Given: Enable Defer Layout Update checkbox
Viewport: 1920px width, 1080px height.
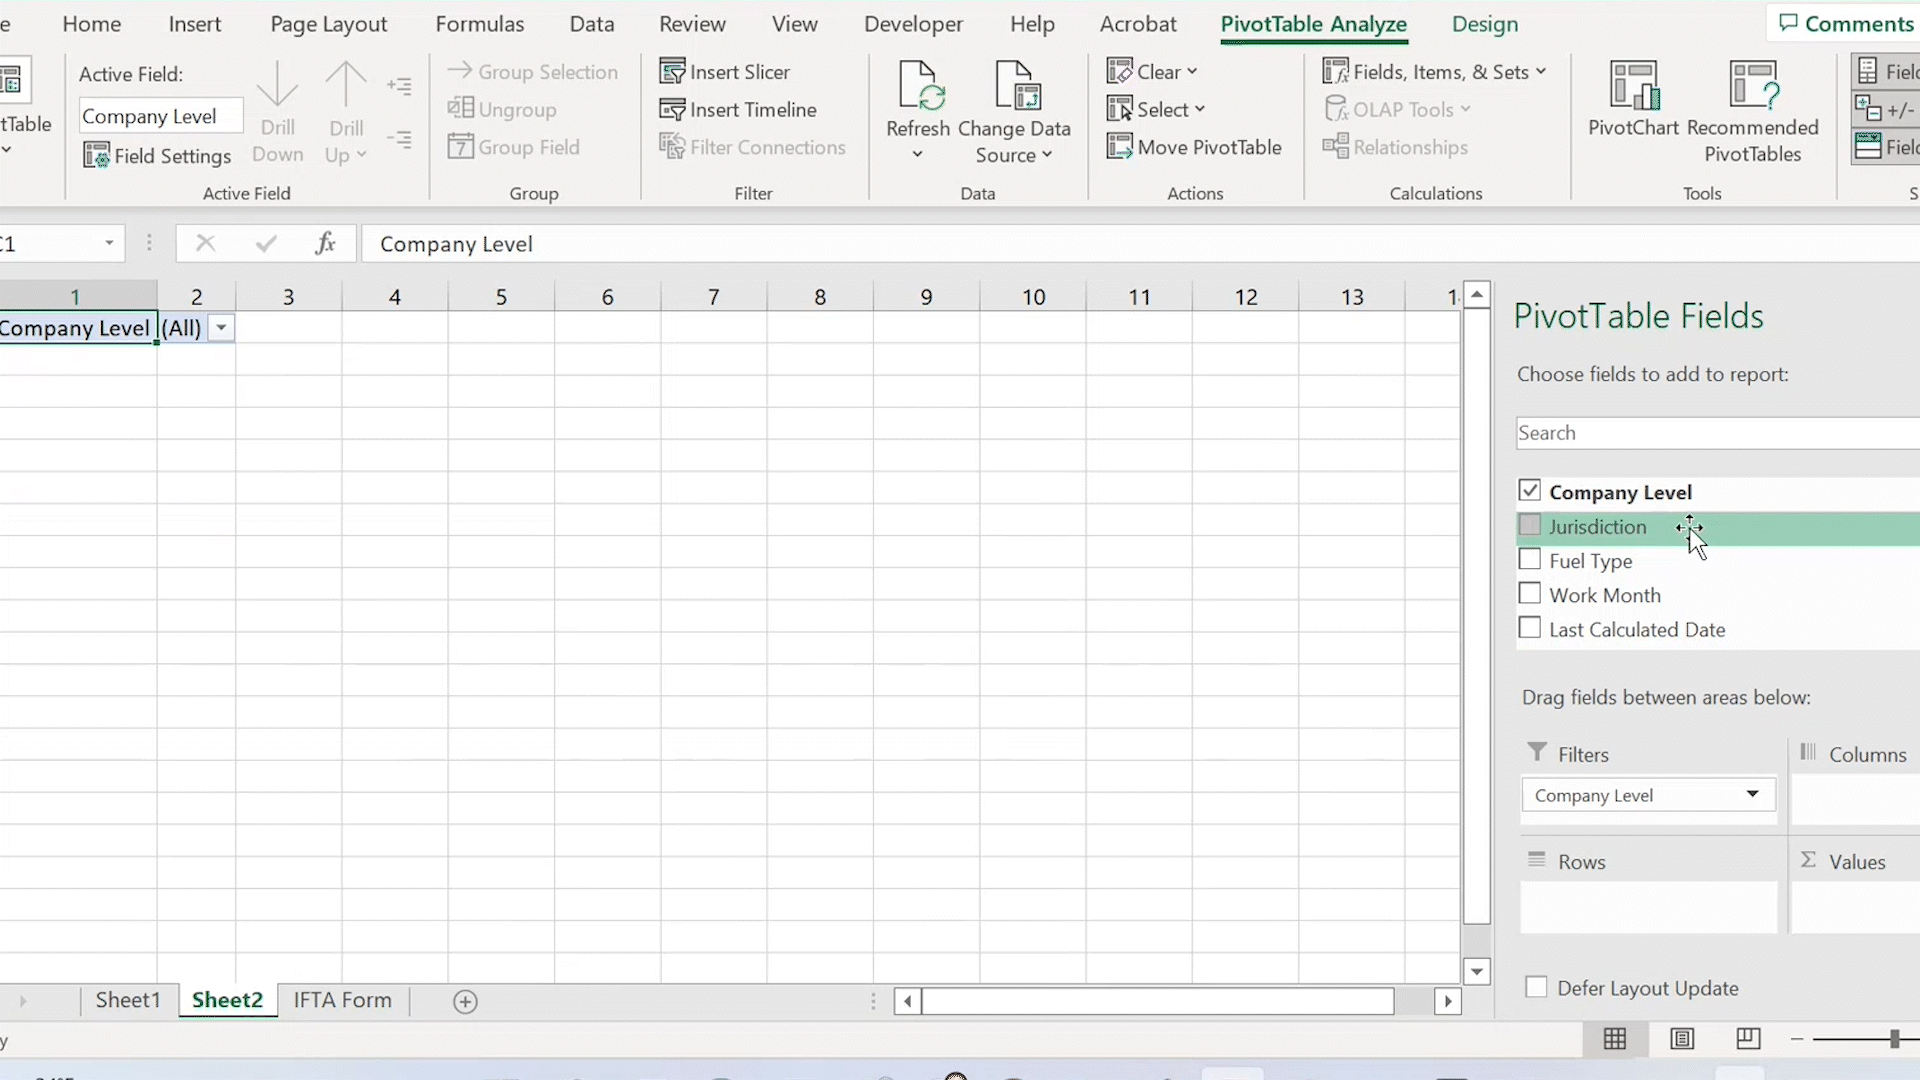Looking at the screenshot, I should (1536, 988).
